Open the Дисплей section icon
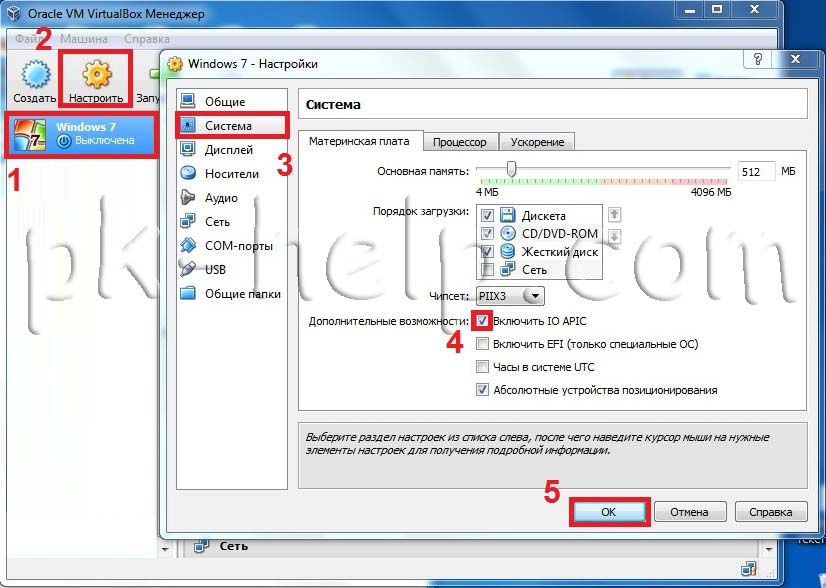This screenshot has width=826, height=588. pyautogui.click(x=188, y=149)
